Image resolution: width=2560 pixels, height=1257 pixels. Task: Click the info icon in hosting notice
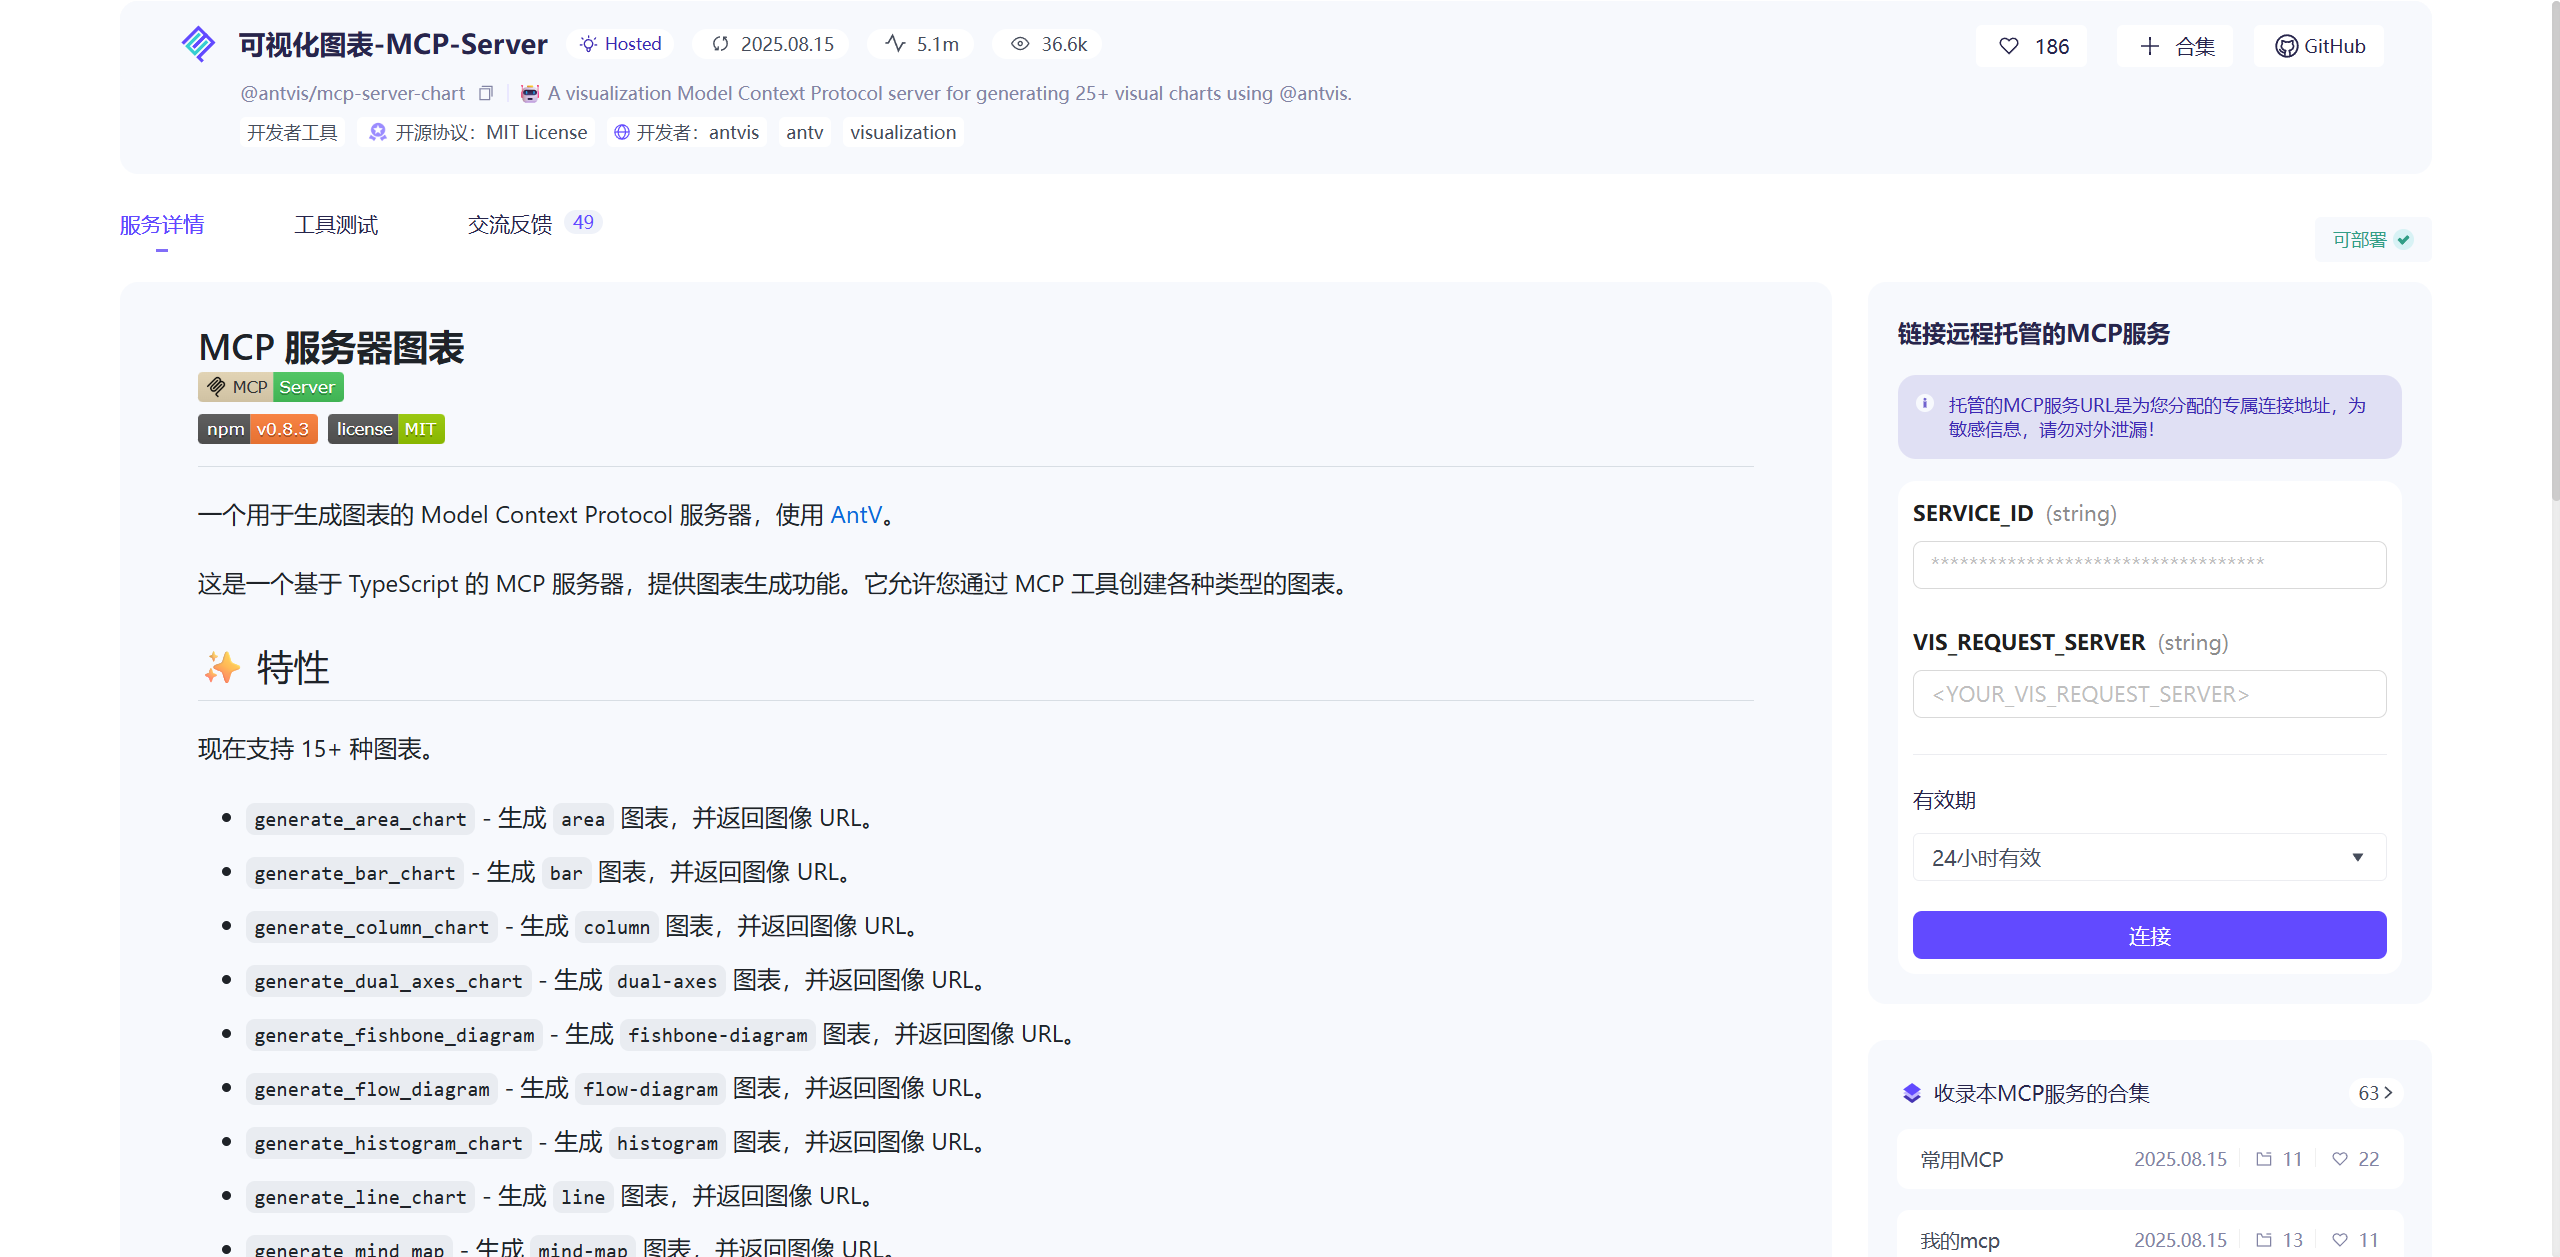pyautogui.click(x=1925, y=403)
